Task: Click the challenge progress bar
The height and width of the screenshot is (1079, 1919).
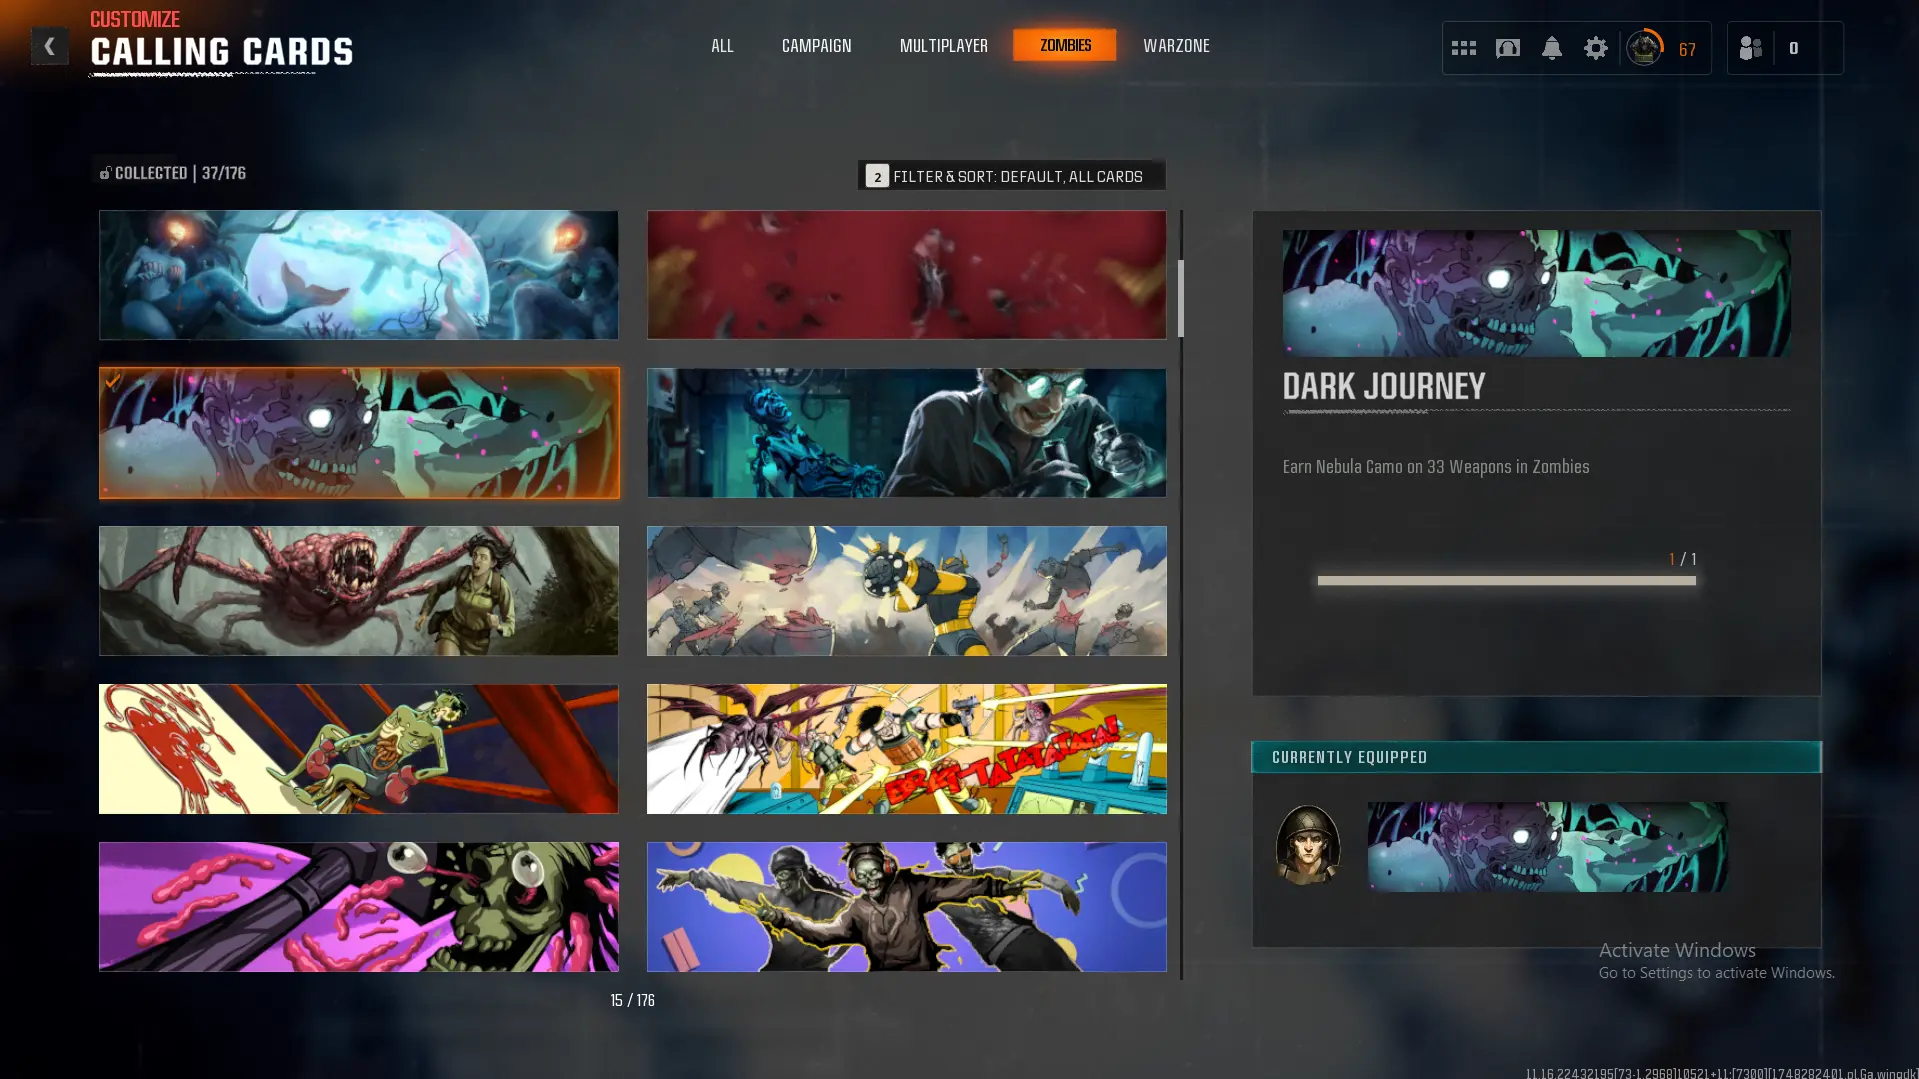Action: (1506, 580)
